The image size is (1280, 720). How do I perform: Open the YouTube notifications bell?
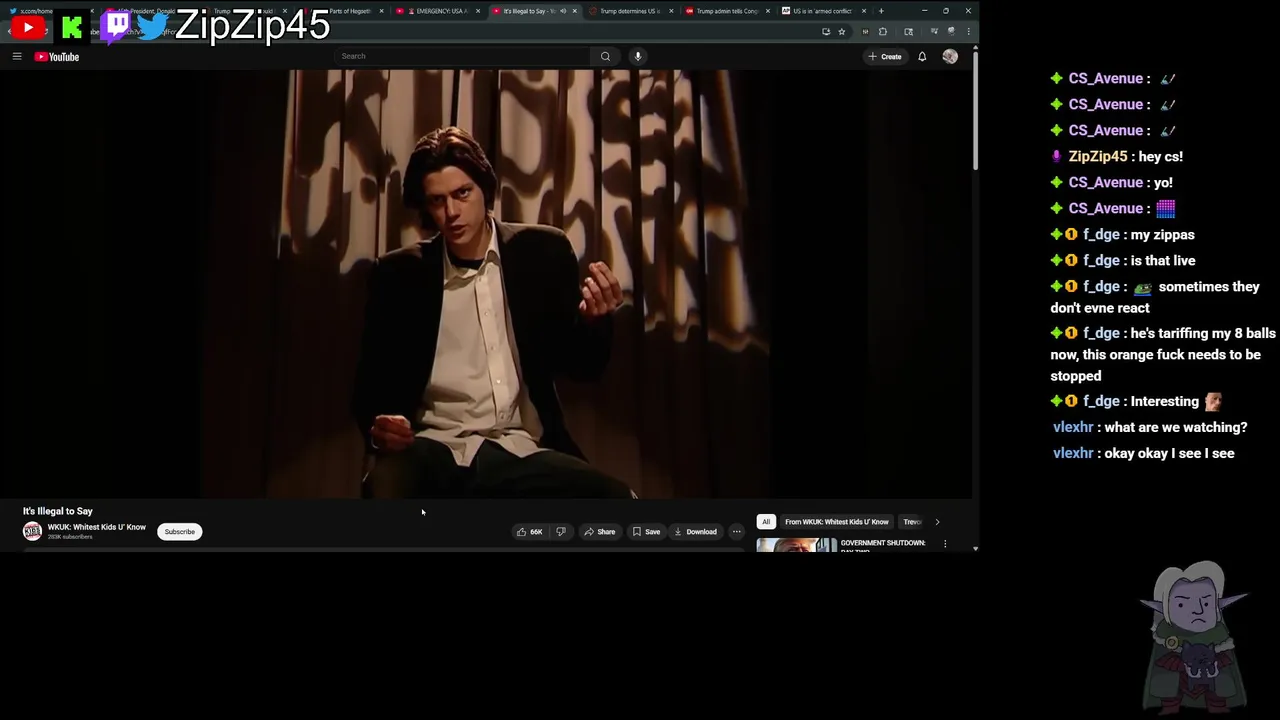tap(922, 57)
